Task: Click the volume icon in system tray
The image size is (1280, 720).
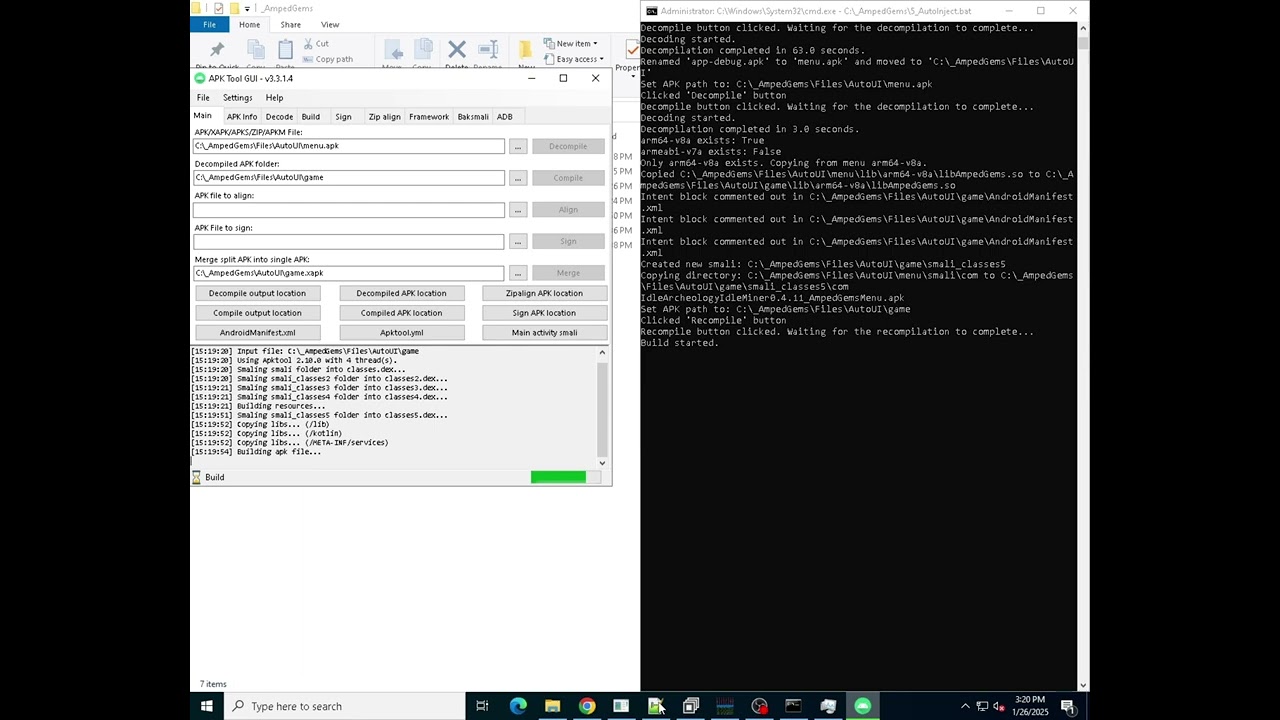Action: point(998,706)
